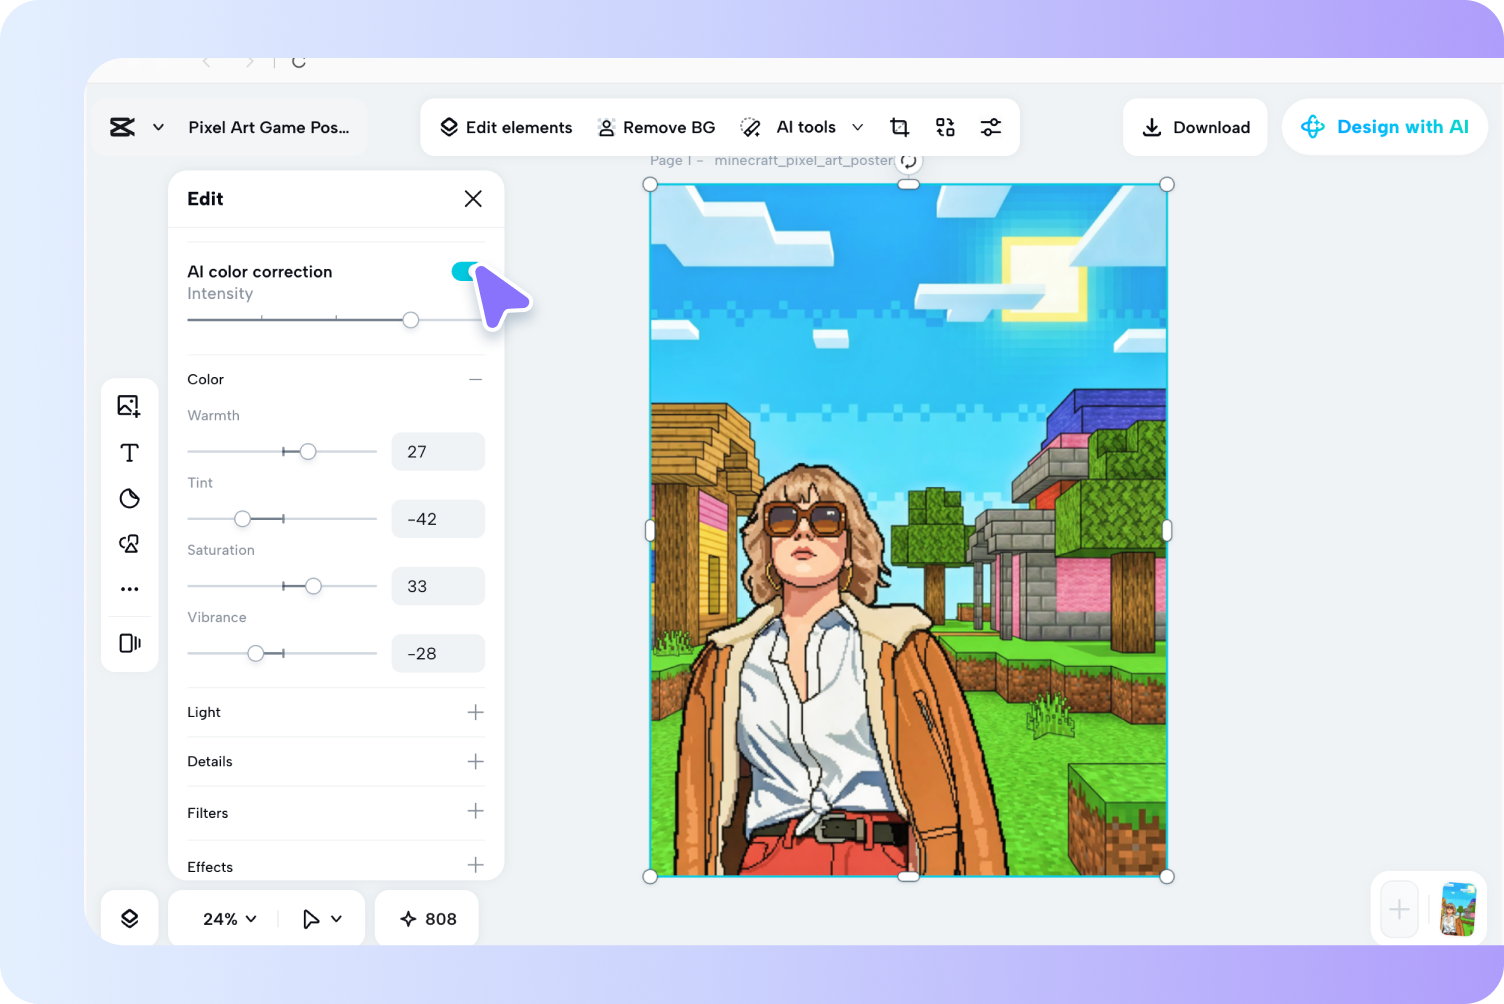Click the Resize canvas icon in the sidebar
The image size is (1504, 1004).
tap(129, 643)
